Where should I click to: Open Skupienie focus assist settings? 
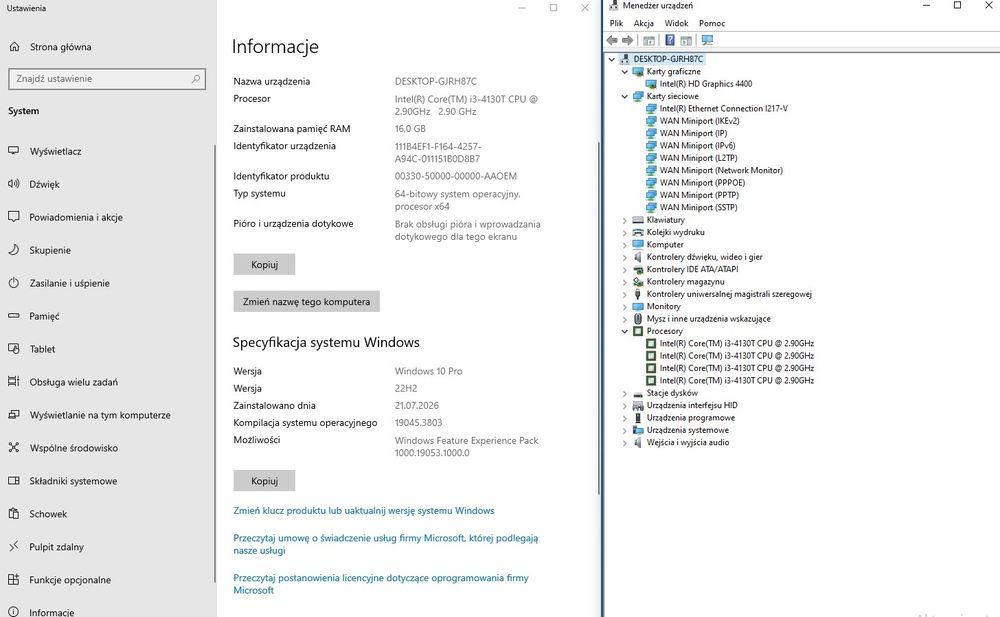50,250
